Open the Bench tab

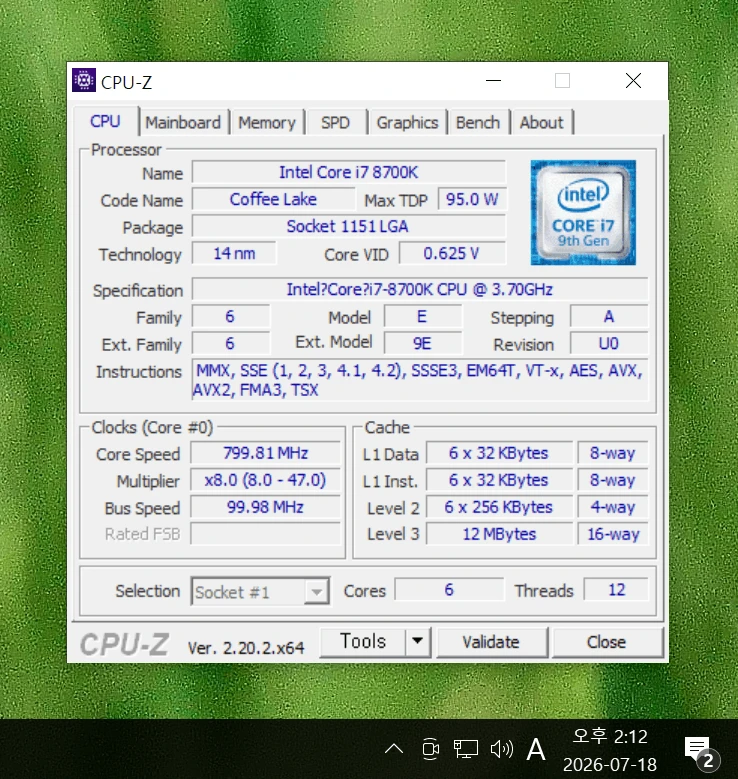(478, 122)
